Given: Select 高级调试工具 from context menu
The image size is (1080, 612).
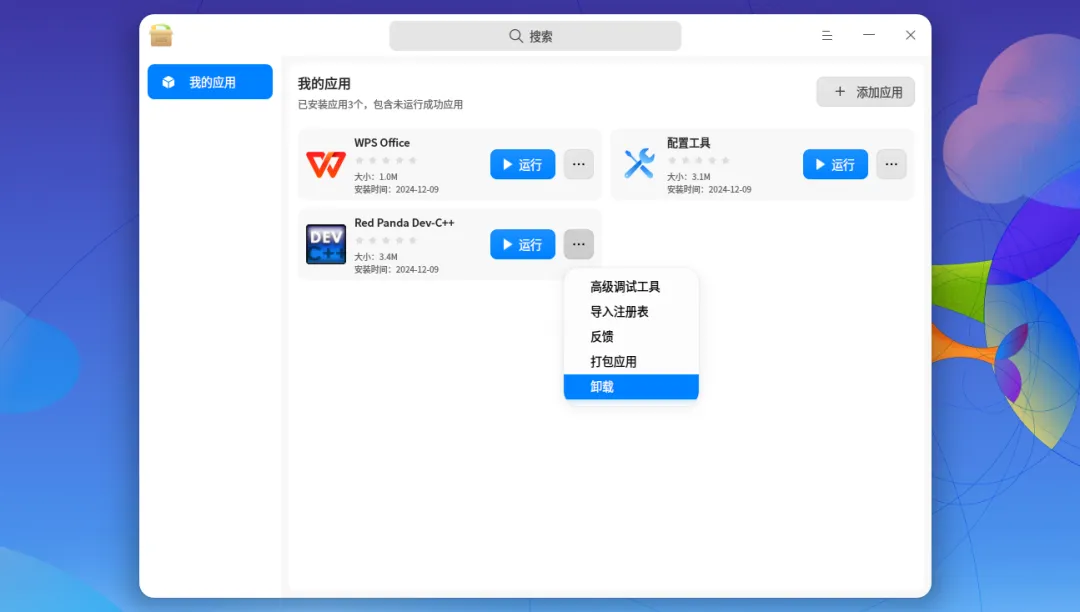Looking at the screenshot, I should click(x=631, y=287).
